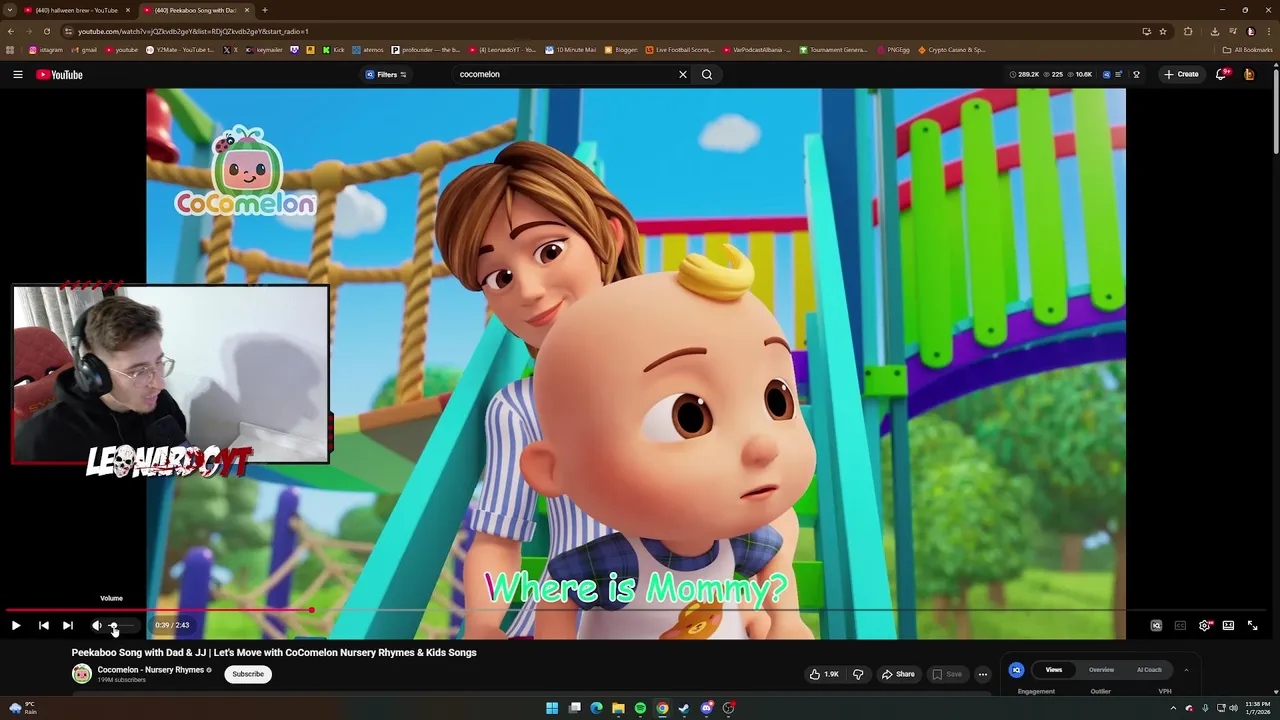Bookmark this page with the star icon
Image resolution: width=1280 pixels, height=720 pixels.
tap(1163, 31)
